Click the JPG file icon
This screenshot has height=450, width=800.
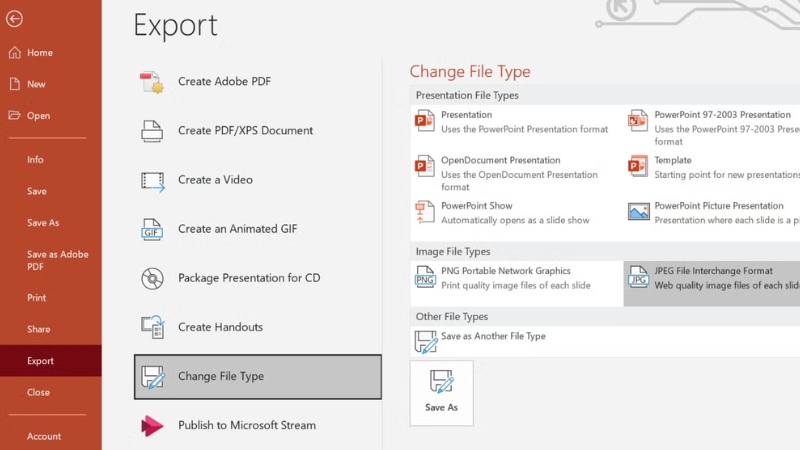638,277
